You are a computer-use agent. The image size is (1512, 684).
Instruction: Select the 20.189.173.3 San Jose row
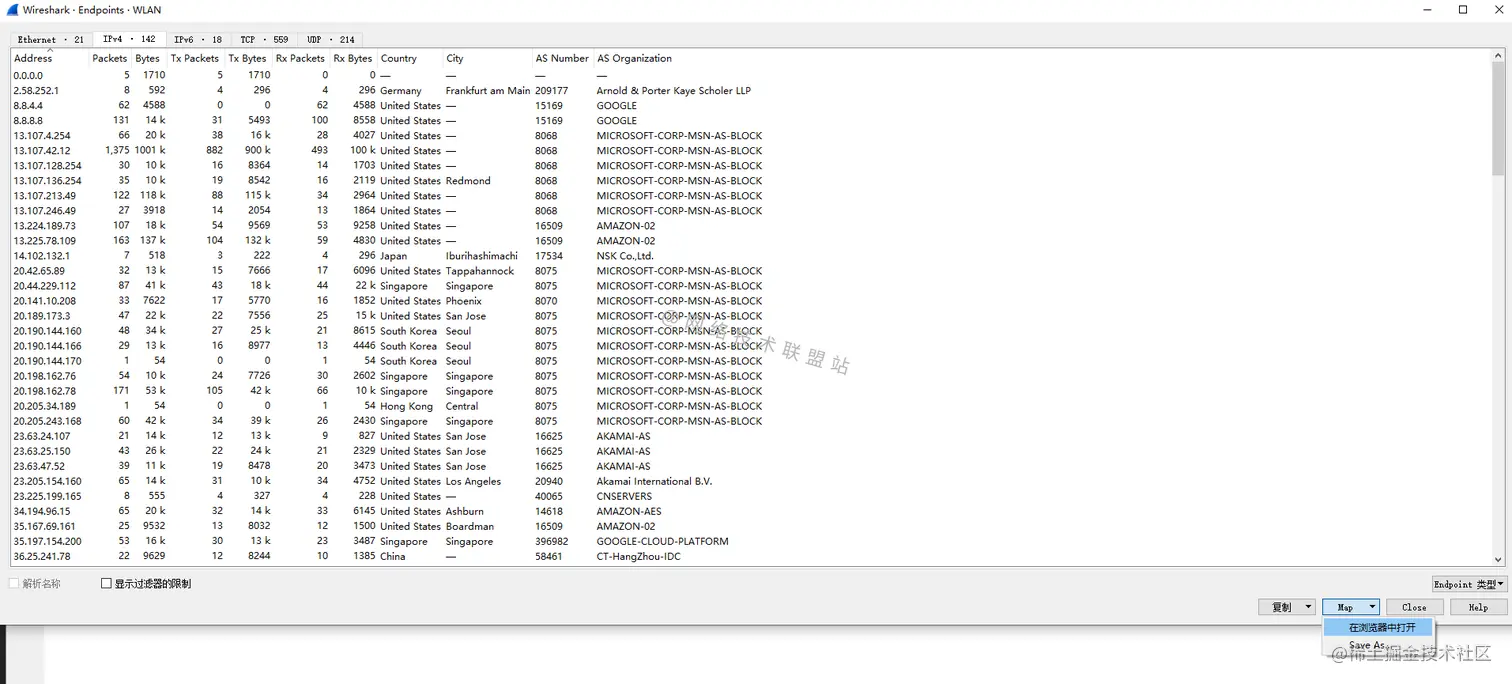[750, 315]
